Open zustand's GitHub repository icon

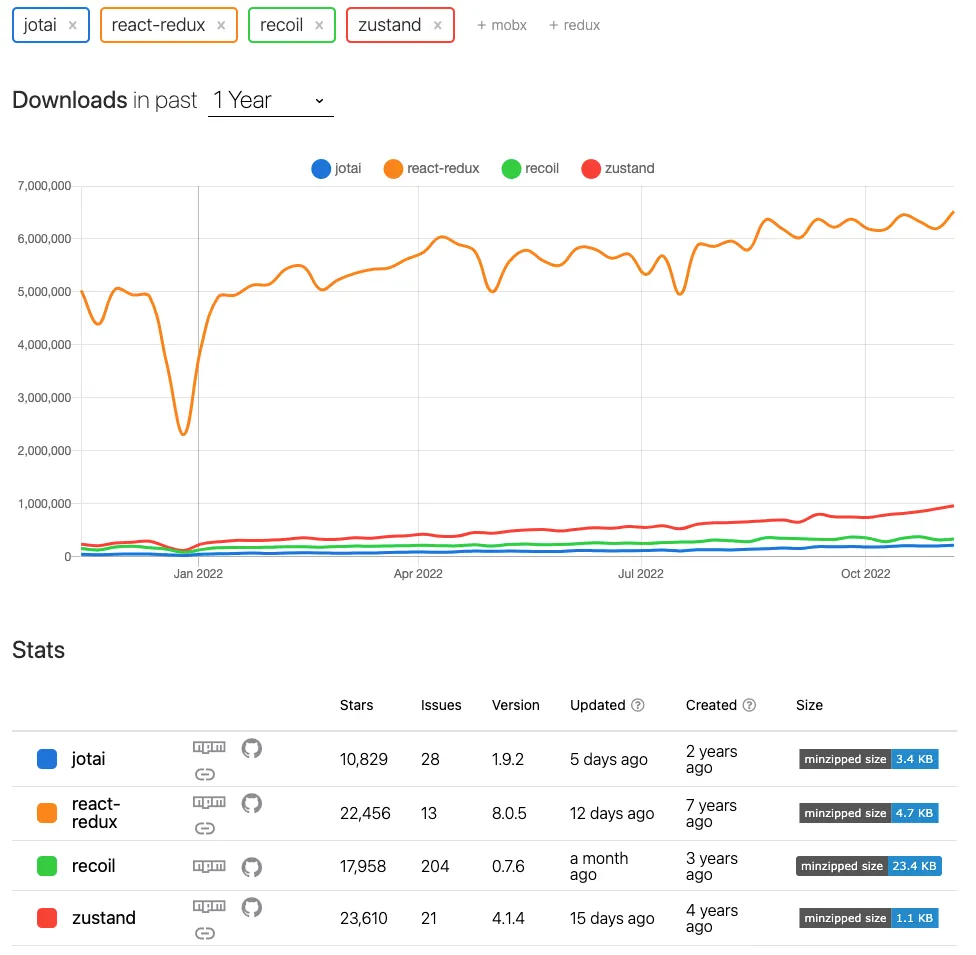(251, 907)
